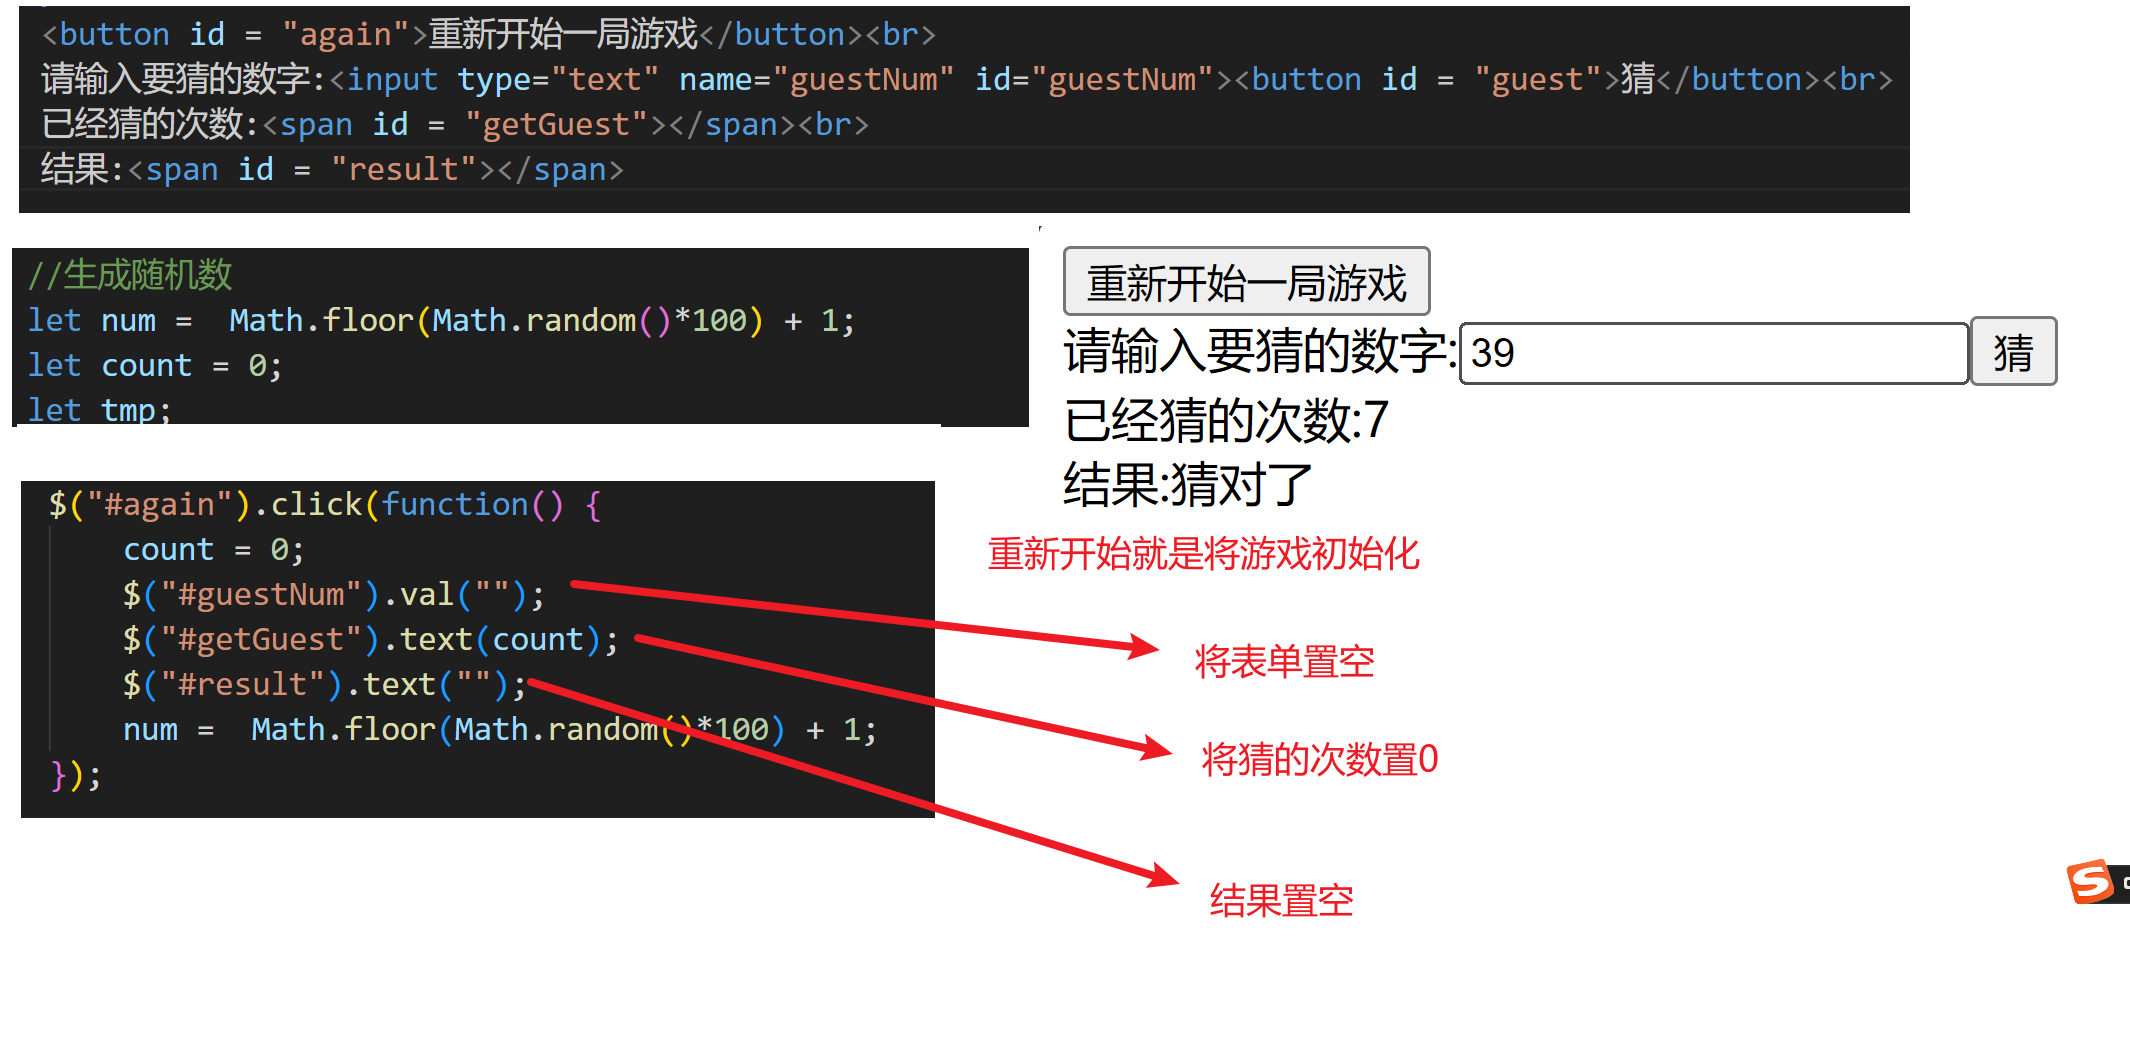Screen dimensions: 2130x1048
Task: Click the code $("#guestNum").val("");
Action: coord(334,594)
